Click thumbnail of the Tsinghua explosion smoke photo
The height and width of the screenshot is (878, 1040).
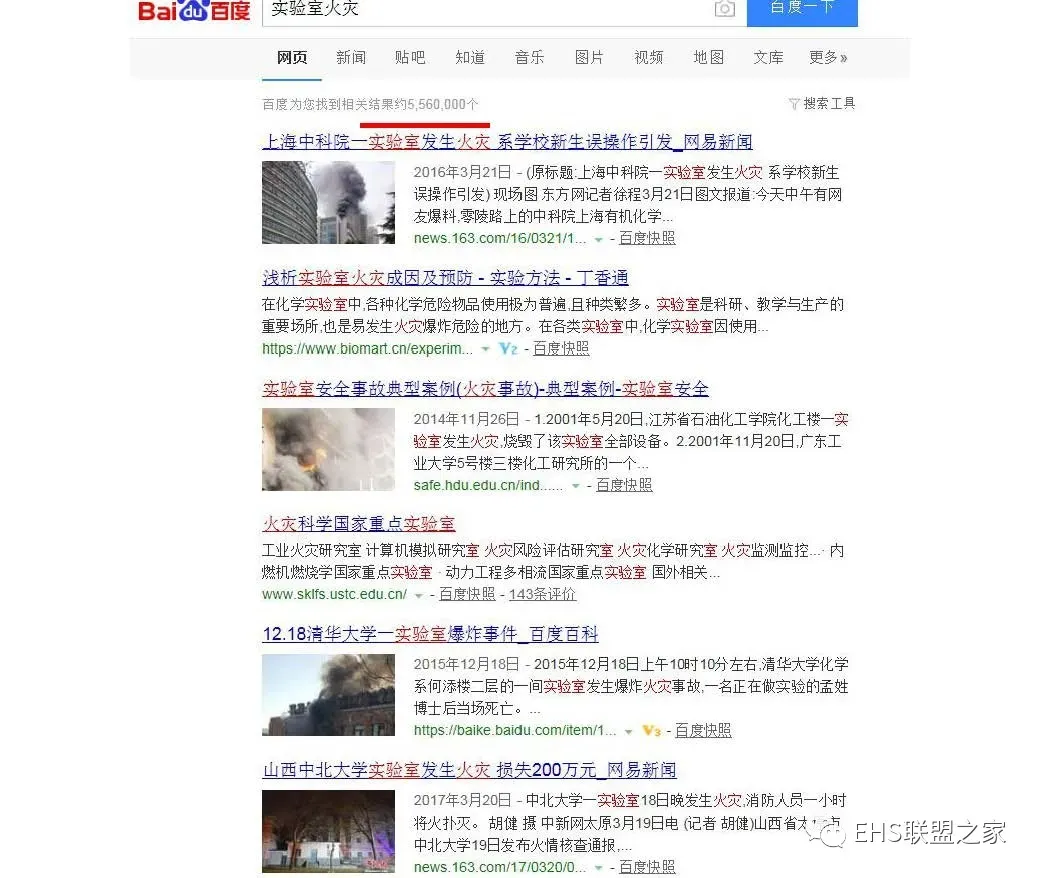[328, 695]
